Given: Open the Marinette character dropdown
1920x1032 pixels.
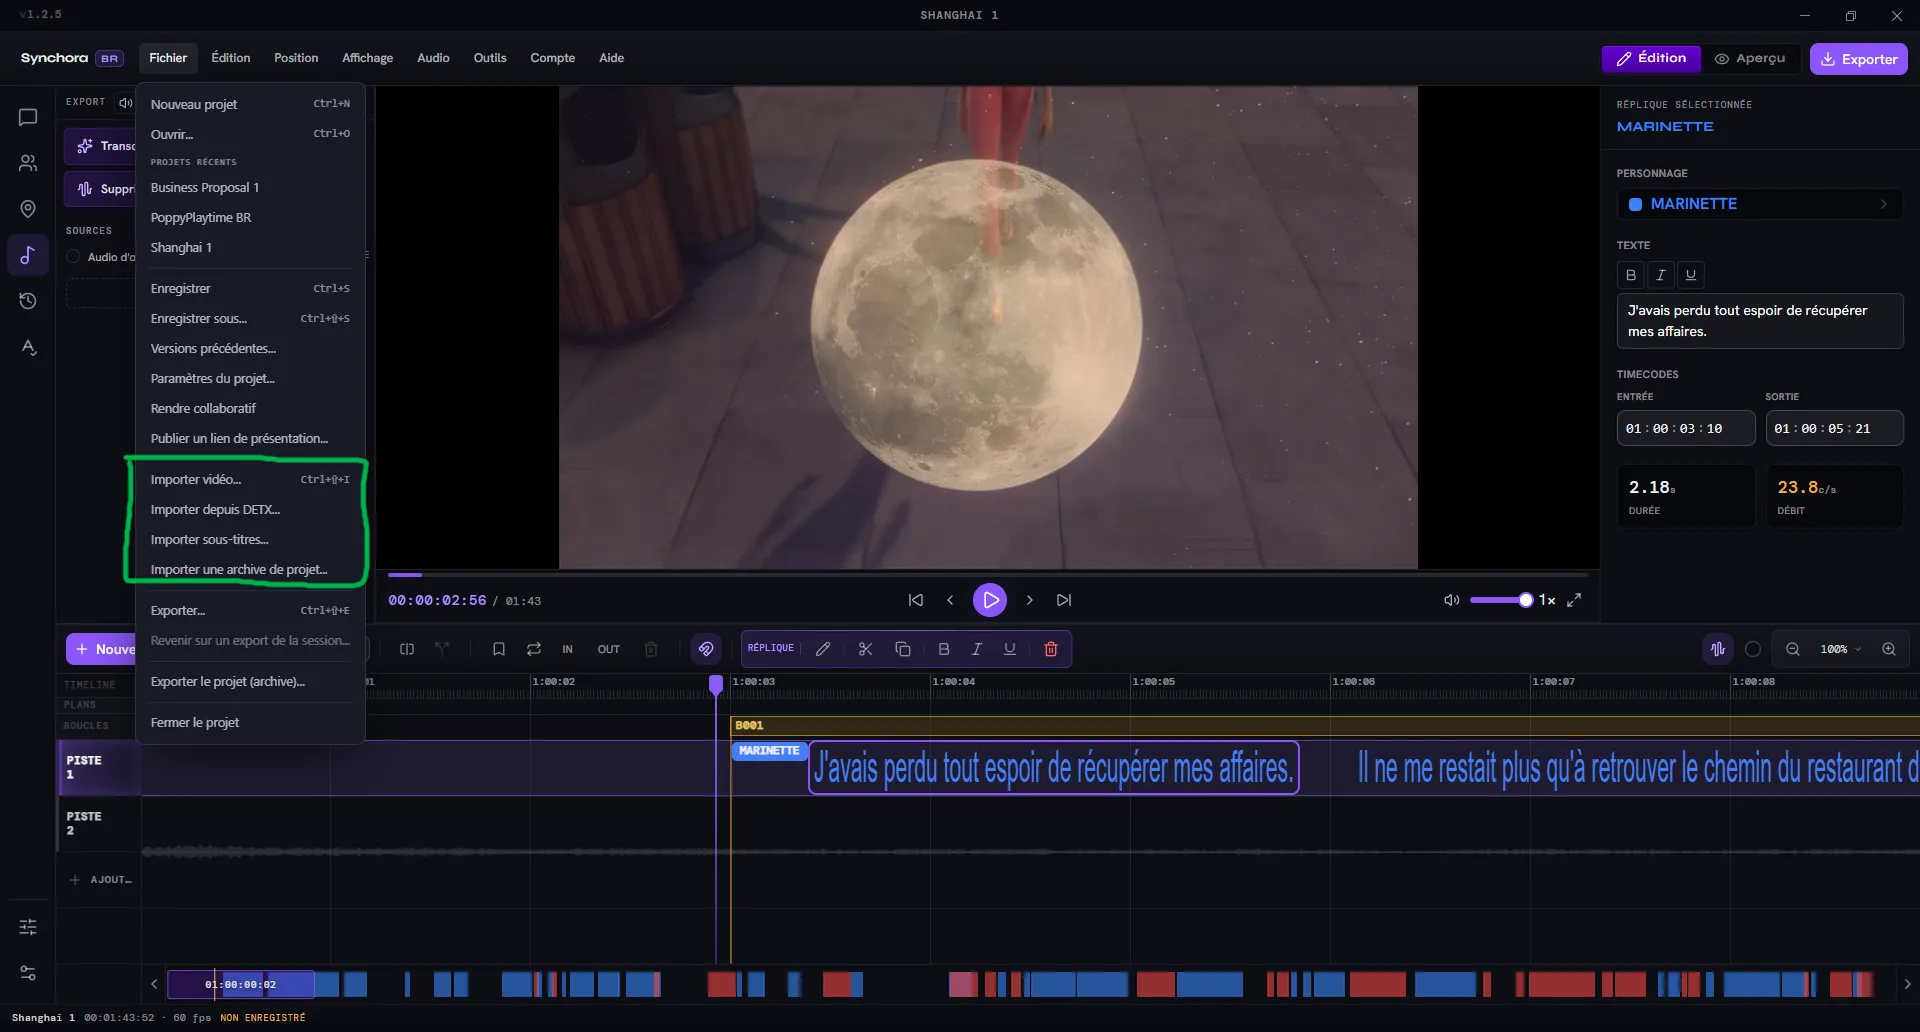Looking at the screenshot, I should (x=1760, y=204).
